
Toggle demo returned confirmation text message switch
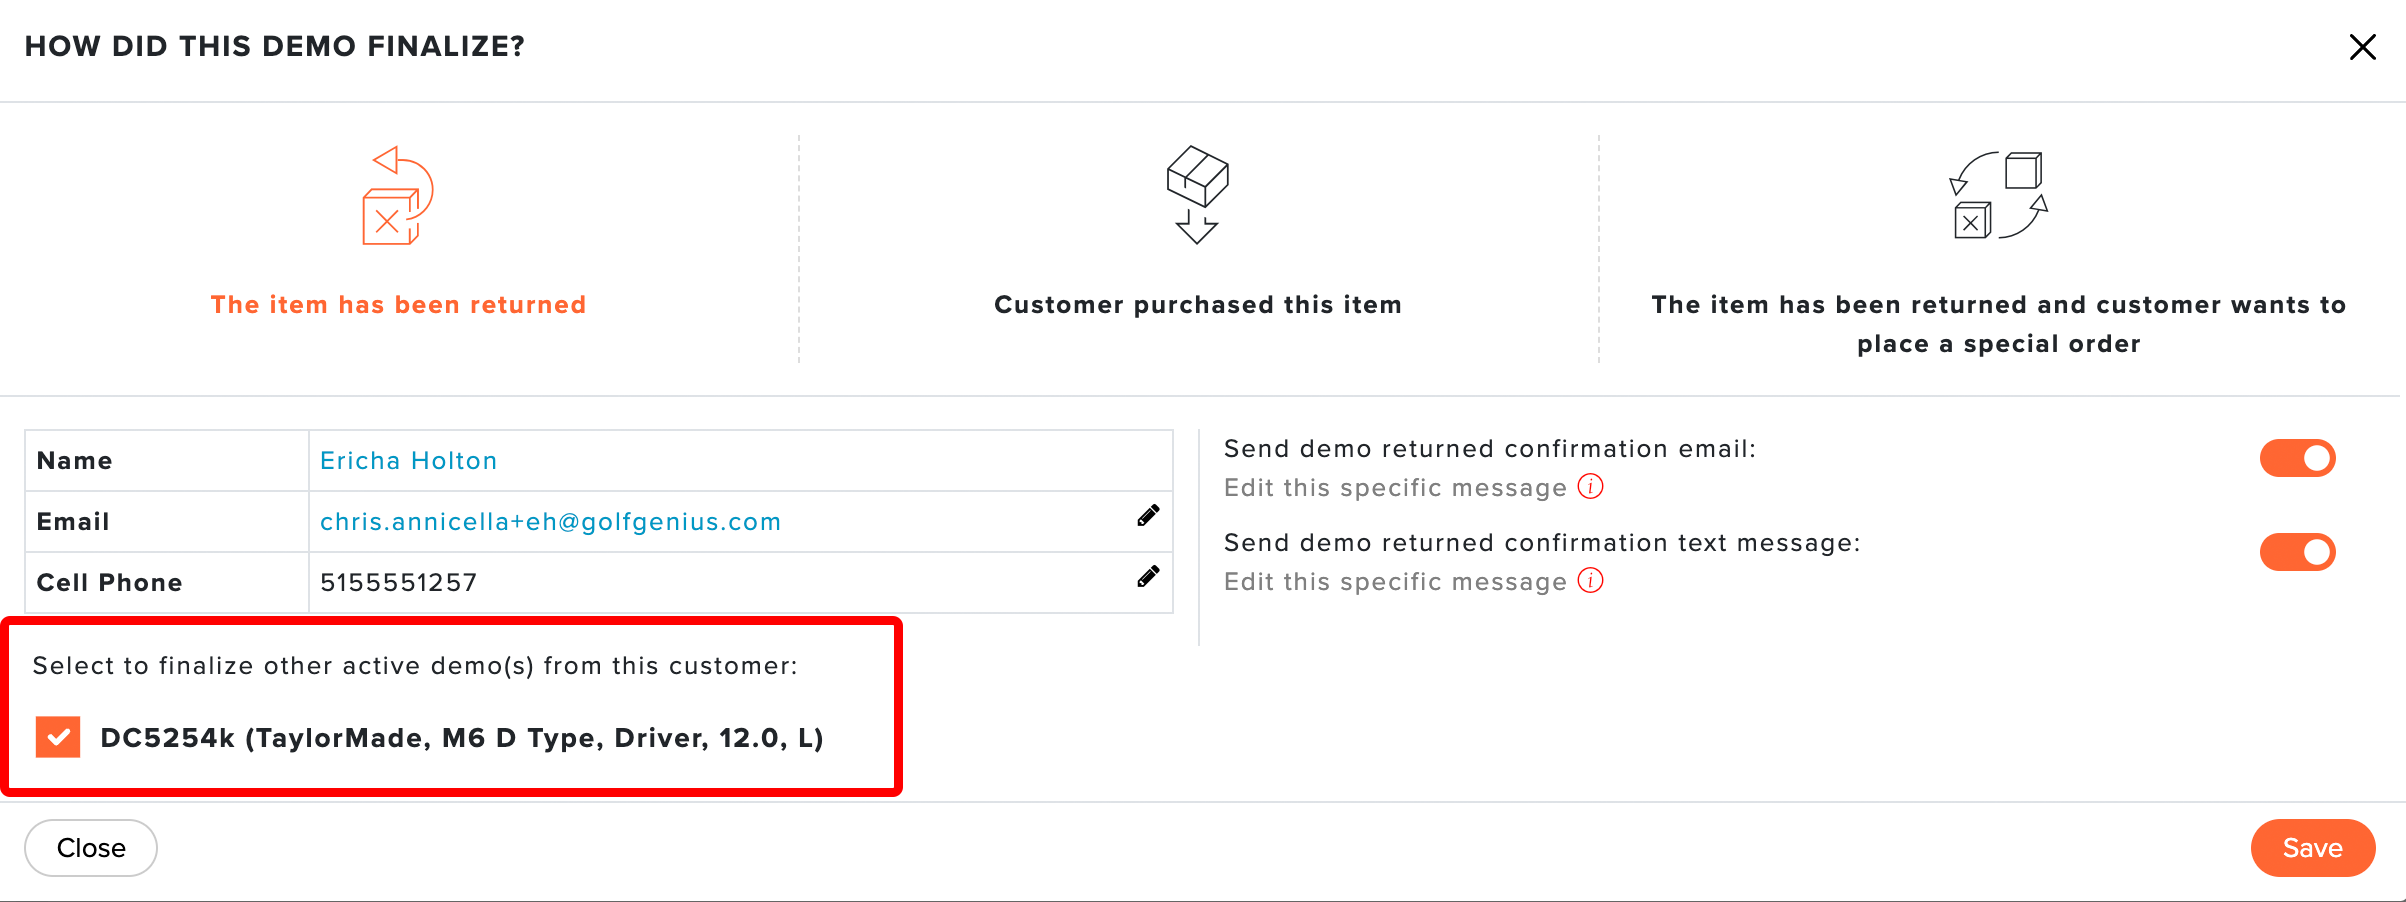tap(2297, 552)
